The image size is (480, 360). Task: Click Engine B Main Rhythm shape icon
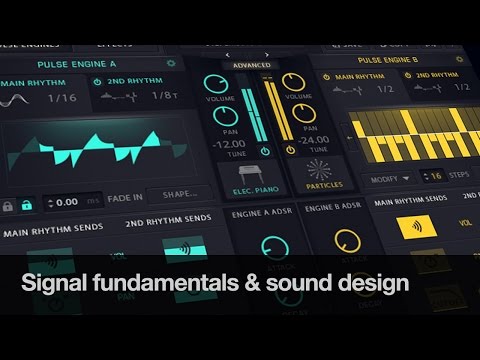click(348, 90)
